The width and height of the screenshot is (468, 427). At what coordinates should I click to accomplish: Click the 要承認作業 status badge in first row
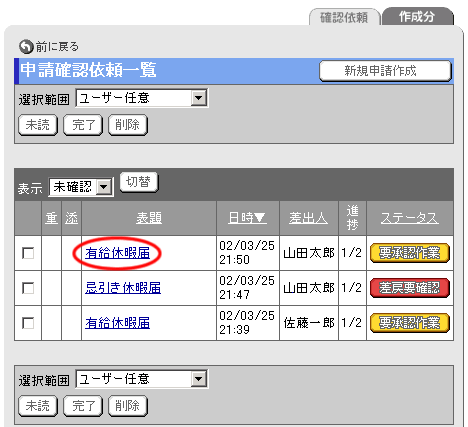point(410,253)
